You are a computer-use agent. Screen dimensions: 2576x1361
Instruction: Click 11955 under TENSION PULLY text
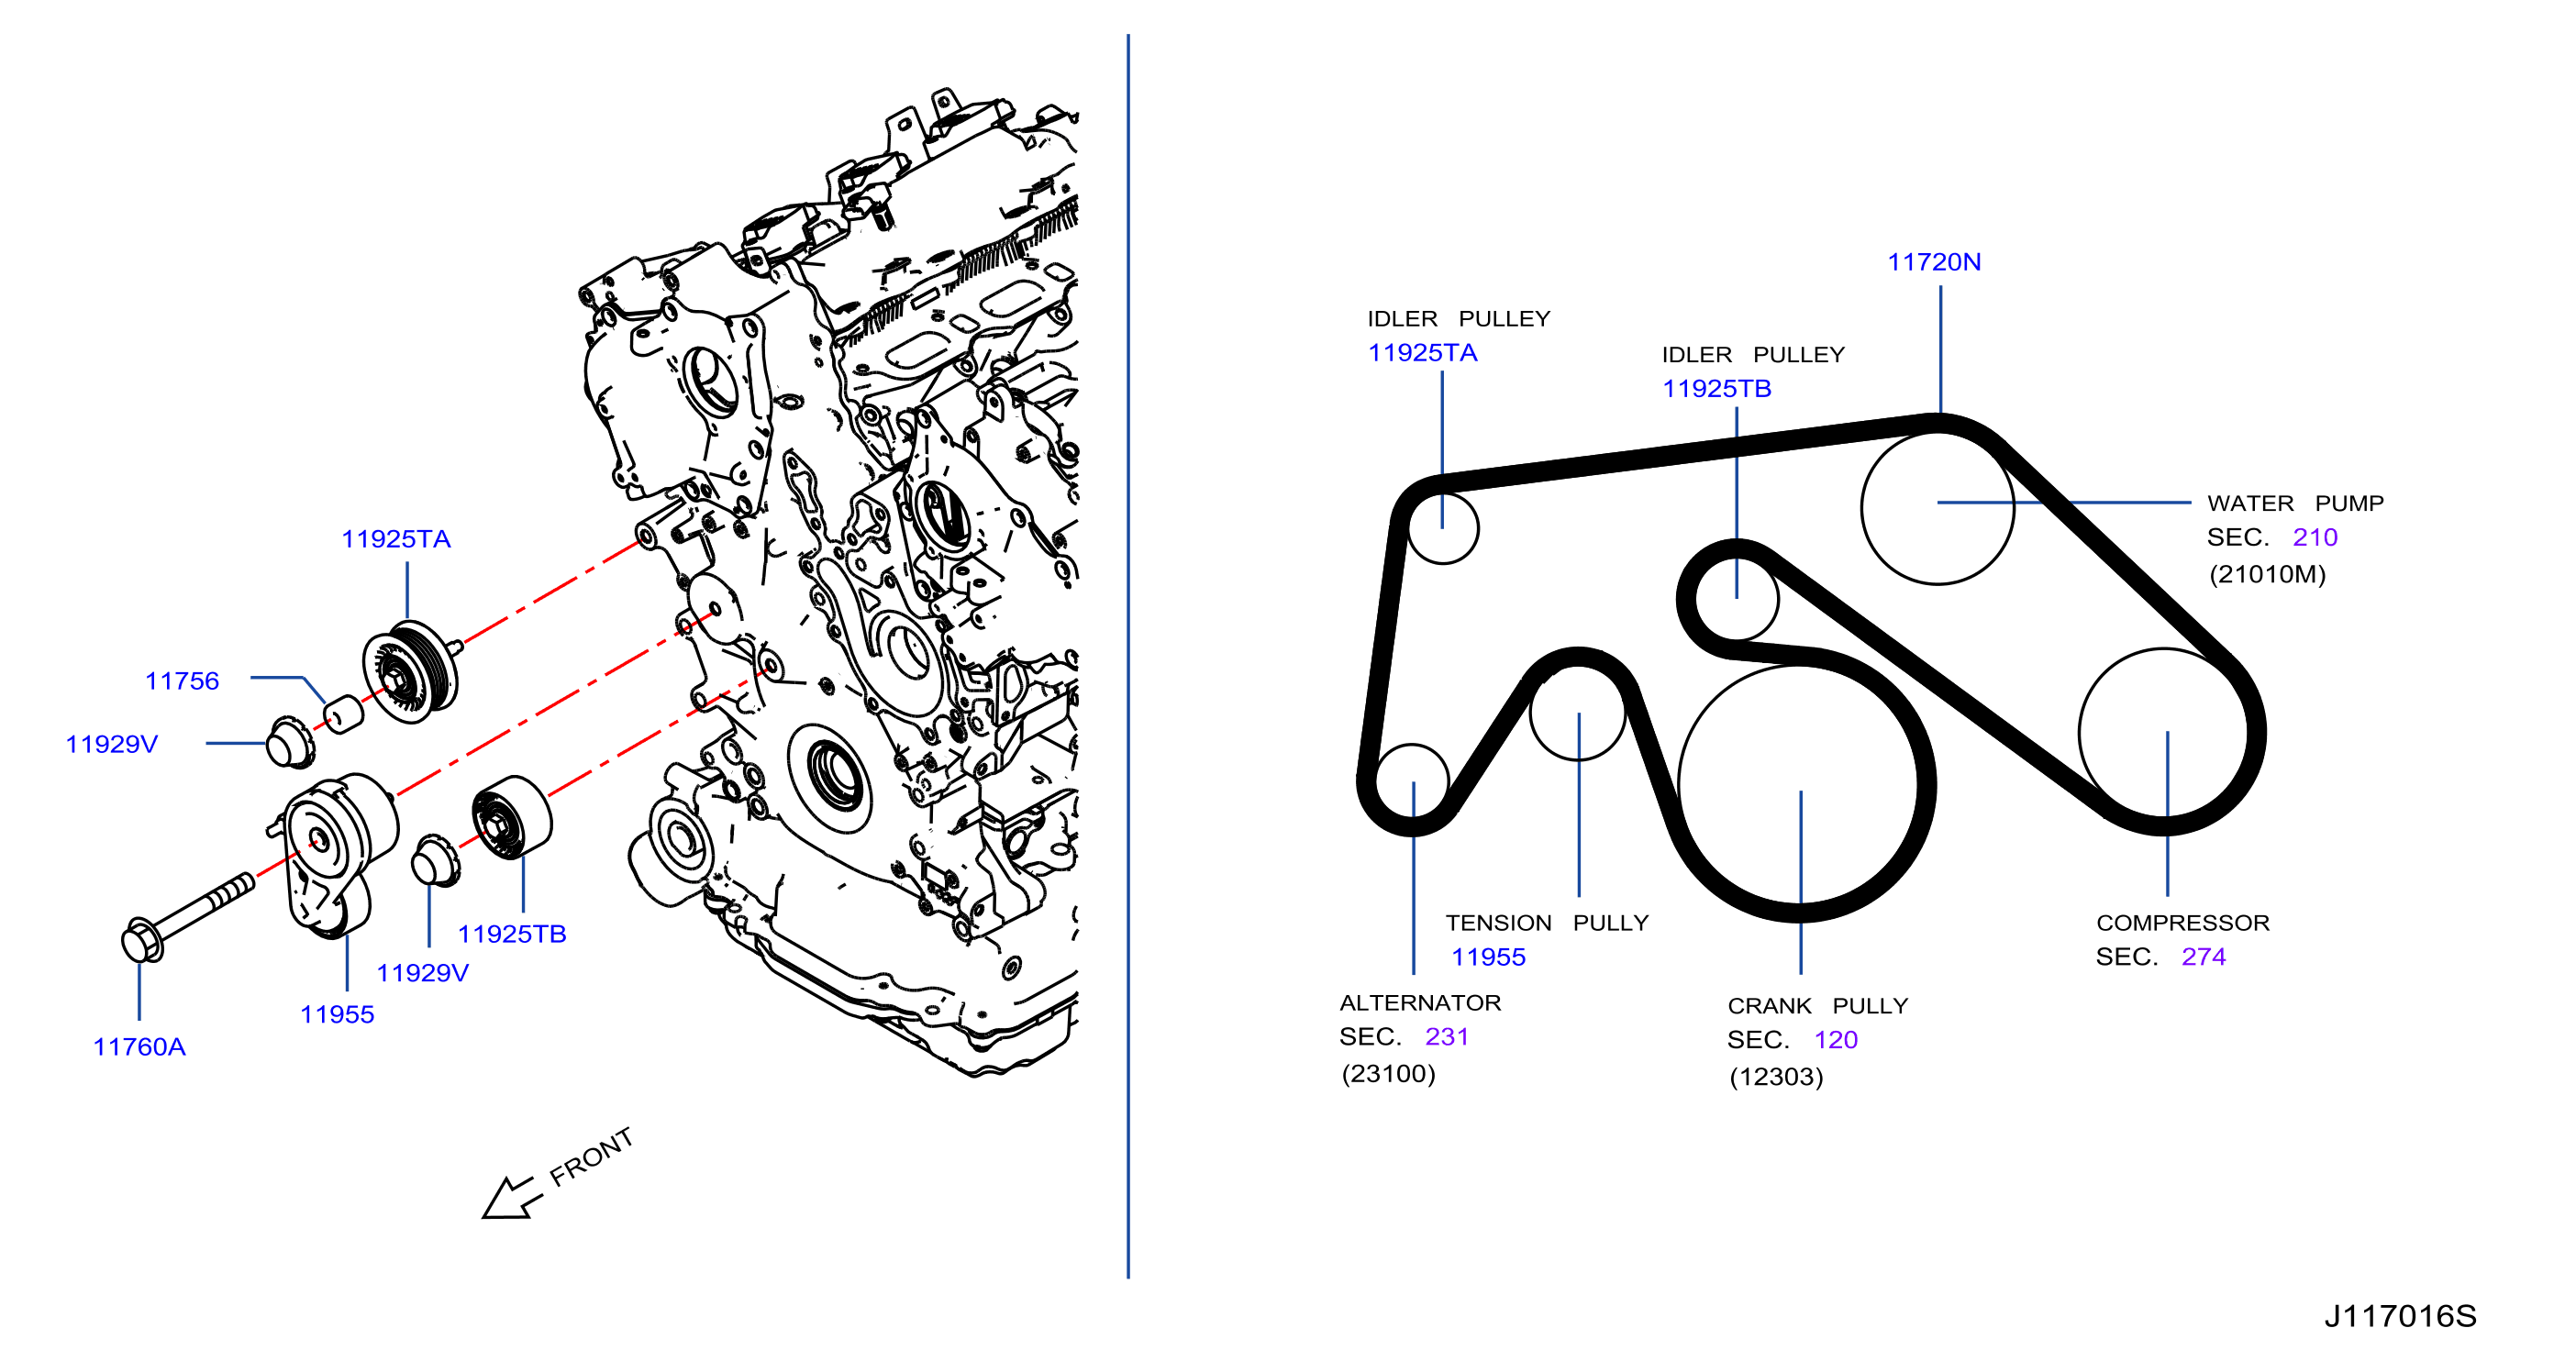click(x=1488, y=957)
